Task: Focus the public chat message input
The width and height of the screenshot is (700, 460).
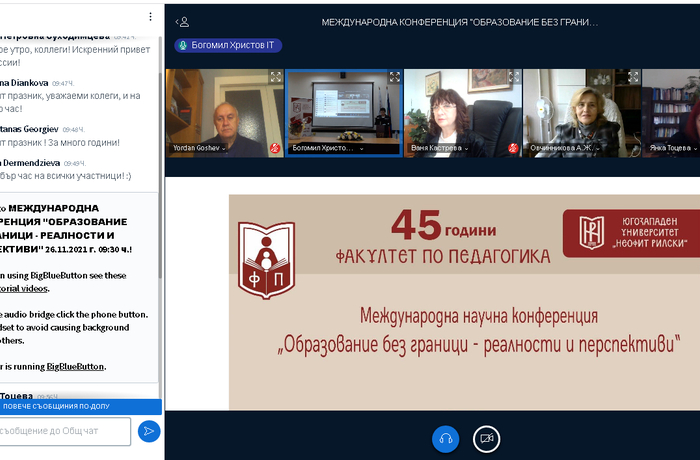Action: point(64,431)
